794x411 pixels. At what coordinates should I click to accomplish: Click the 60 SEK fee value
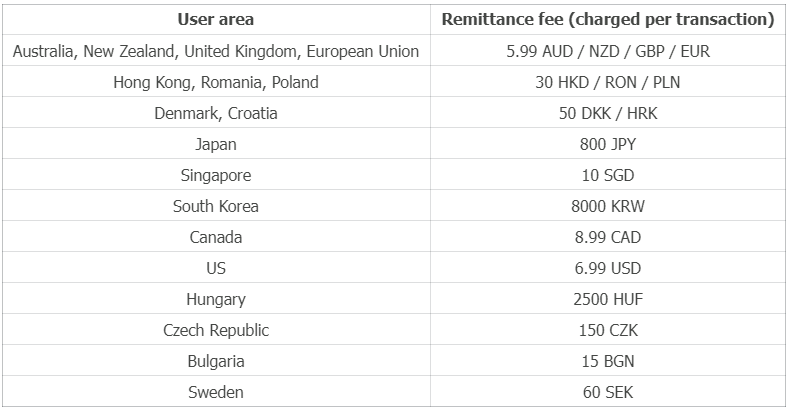tap(608, 392)
